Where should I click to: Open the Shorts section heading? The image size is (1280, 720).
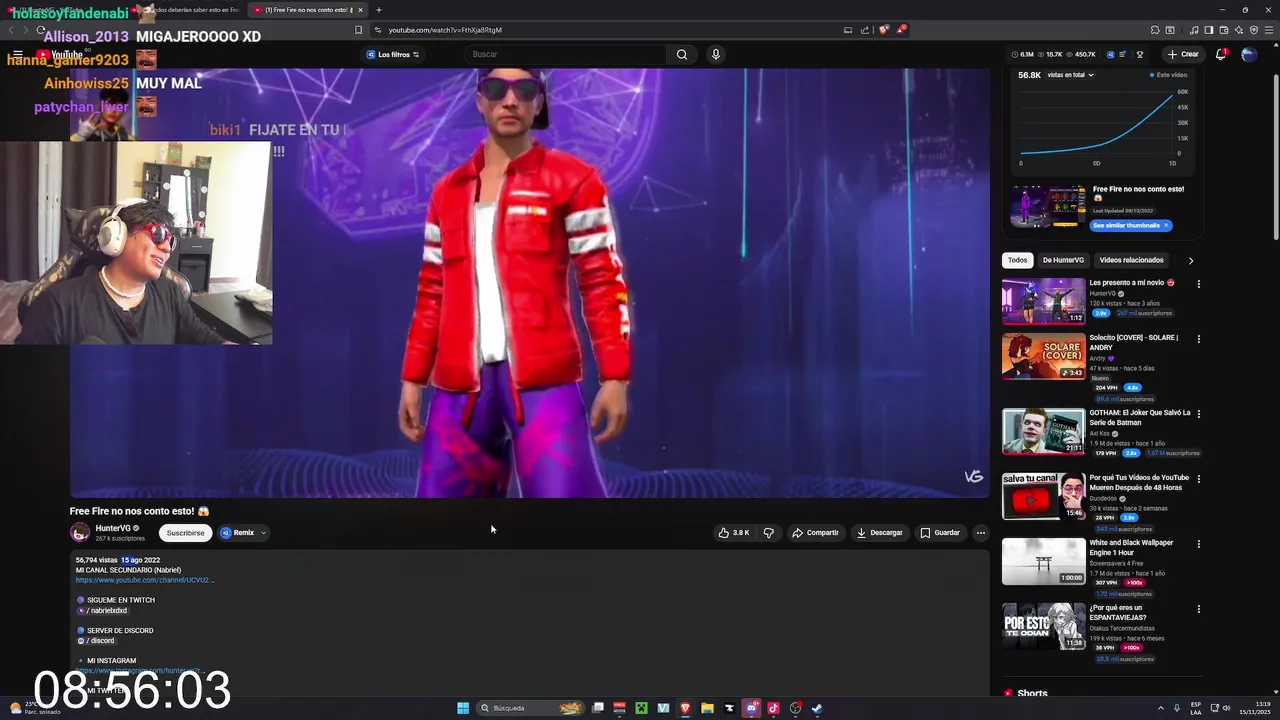click(x=1032, y=693)
